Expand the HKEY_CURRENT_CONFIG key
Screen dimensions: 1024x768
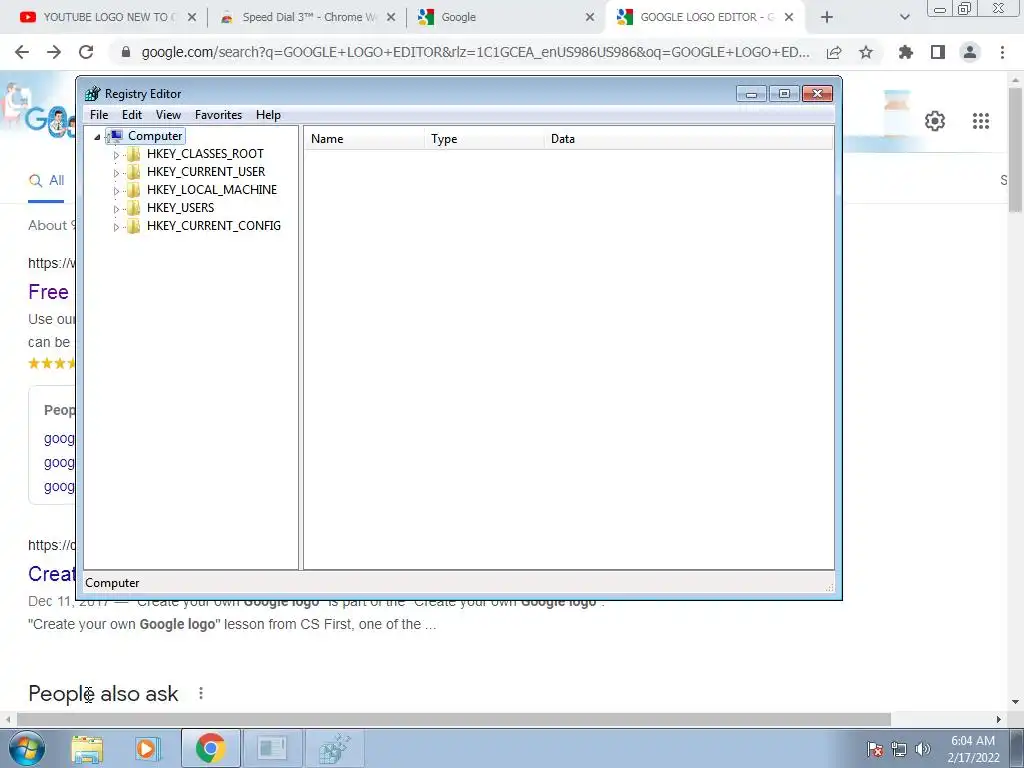(x=116, y=227)
